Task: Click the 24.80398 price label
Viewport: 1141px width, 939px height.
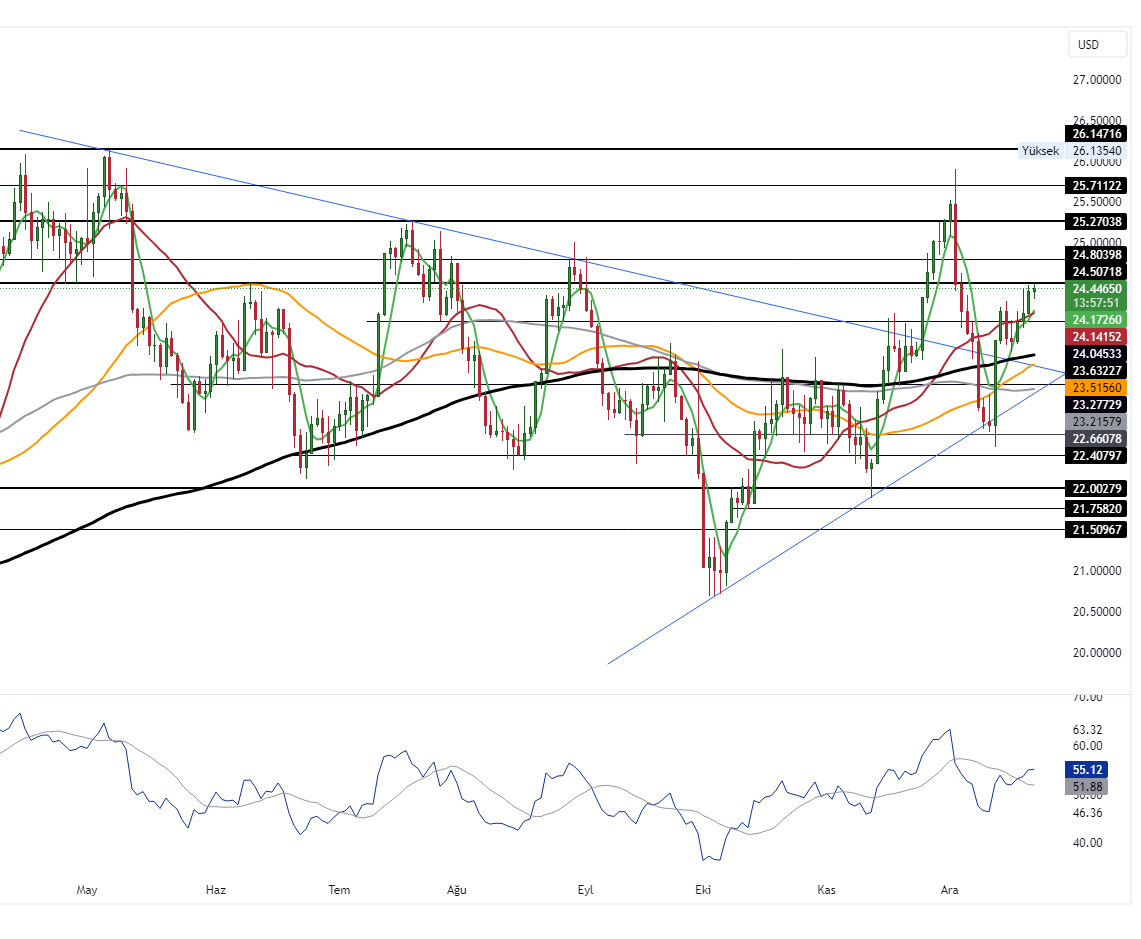Action: tap(1096, 256)
